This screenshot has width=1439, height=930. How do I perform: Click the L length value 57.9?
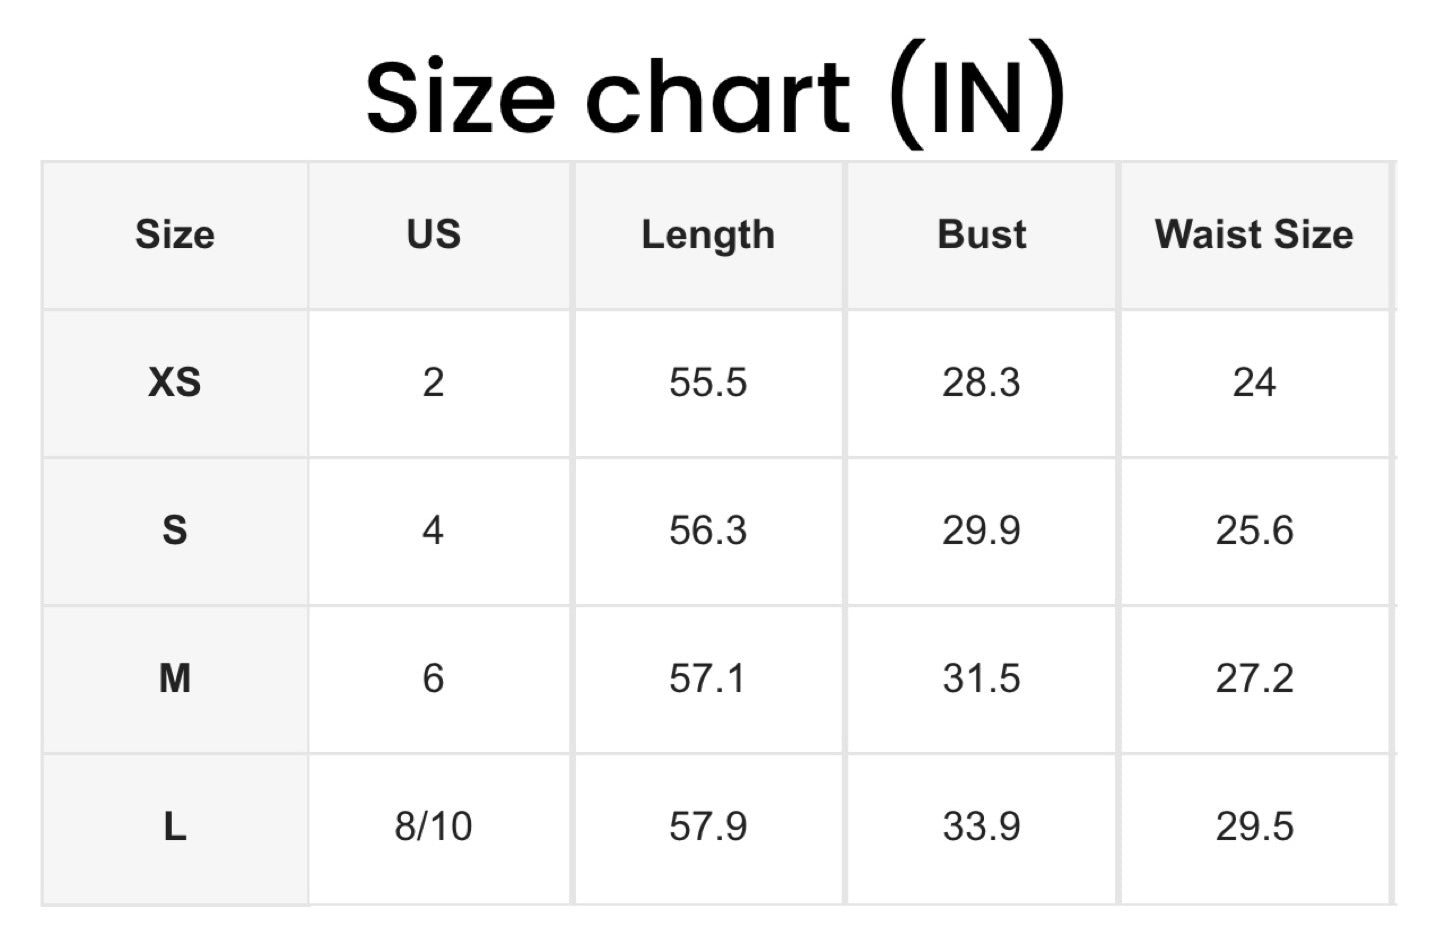click(x=707, y=827)
